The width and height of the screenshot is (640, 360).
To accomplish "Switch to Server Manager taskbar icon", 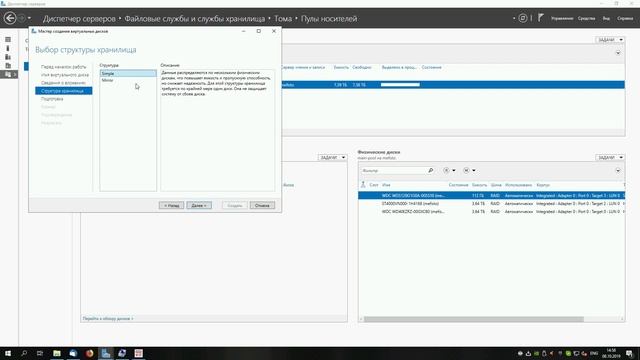I will pos(106,353).
